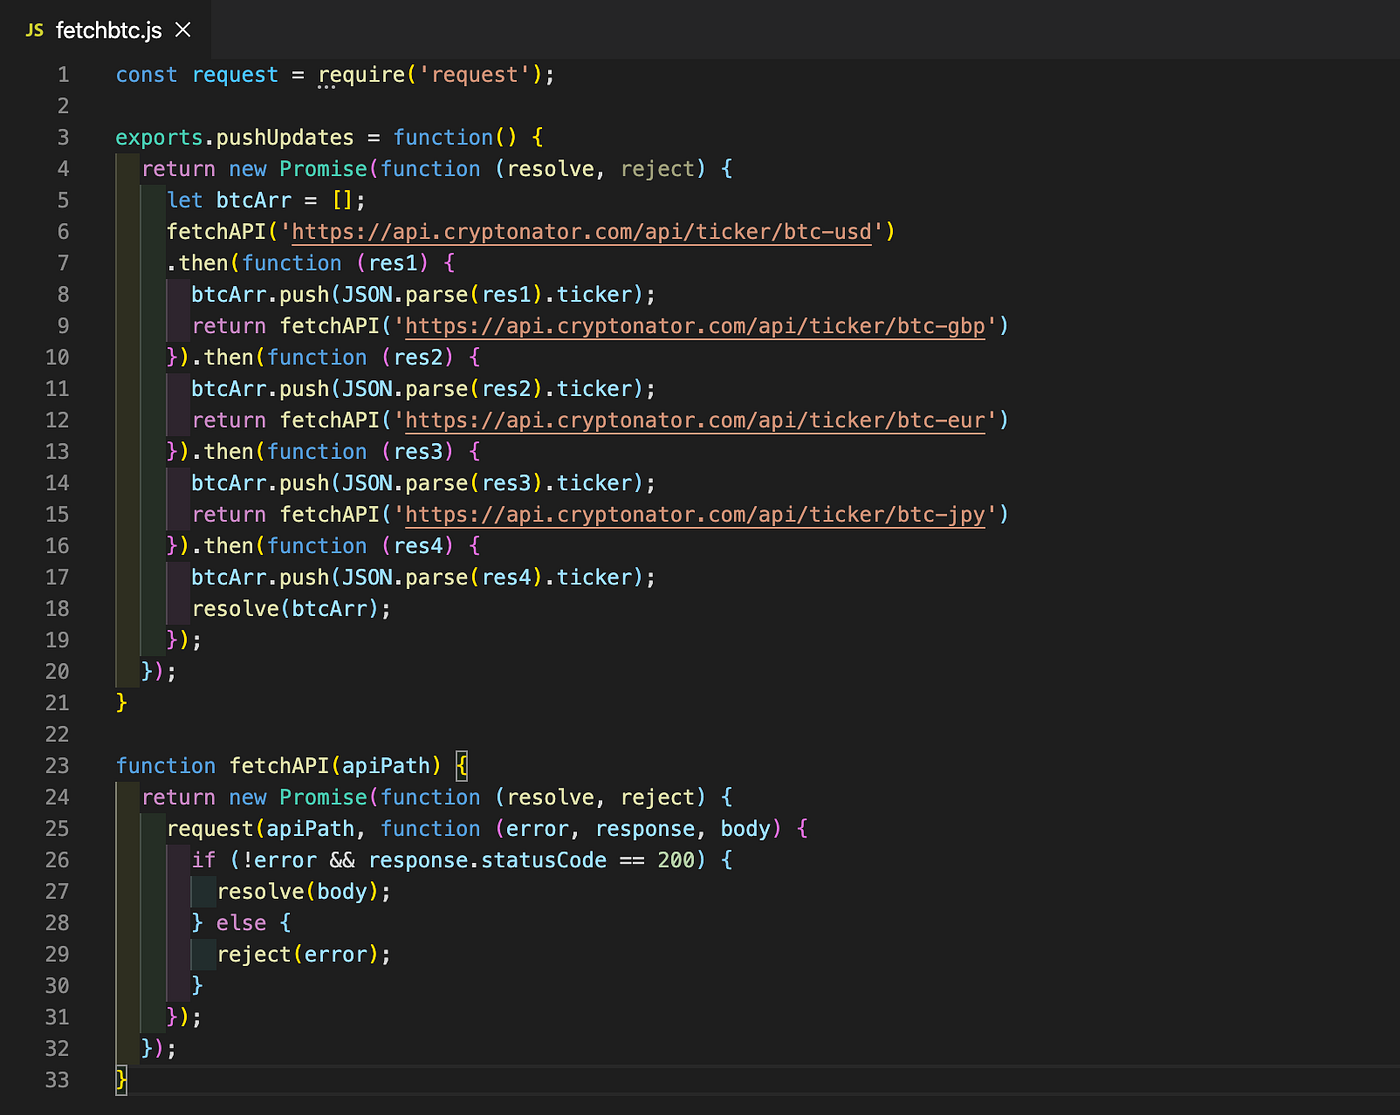Click 'request(apiPath' call on line 25
This screenshot has height=1115, width=1400.
[260, 829]
